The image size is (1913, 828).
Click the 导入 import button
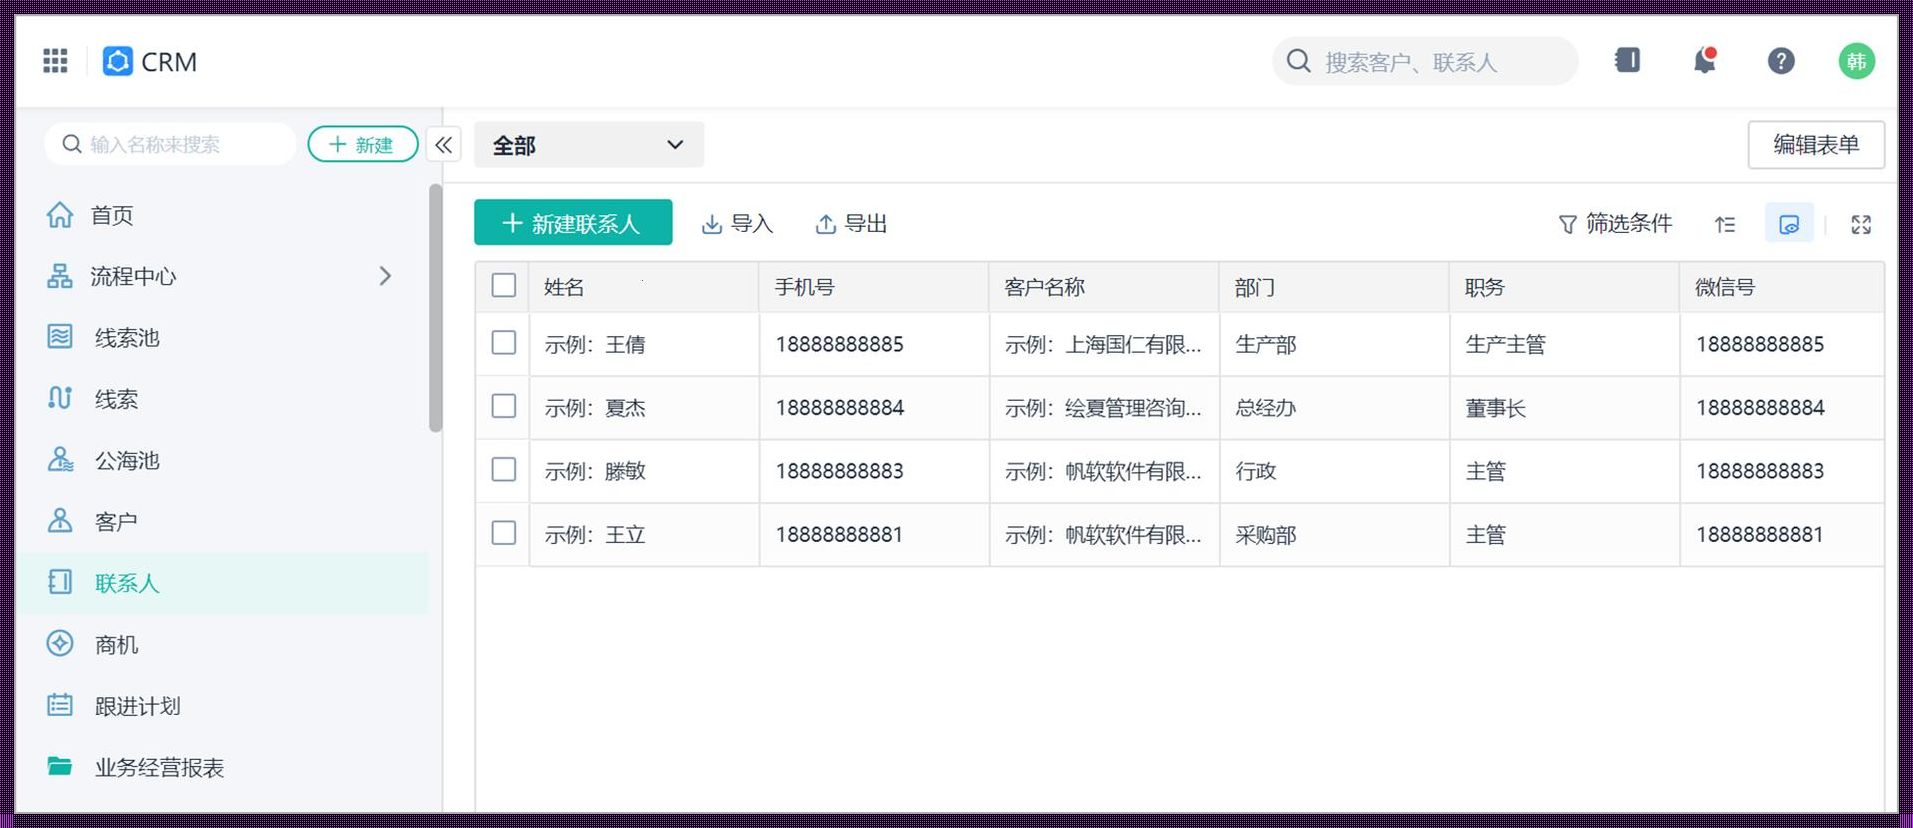(x=737, y=224)
